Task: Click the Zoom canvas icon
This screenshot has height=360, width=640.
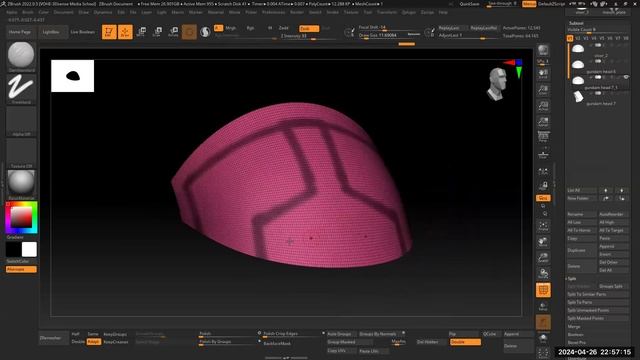Action: 543,90
